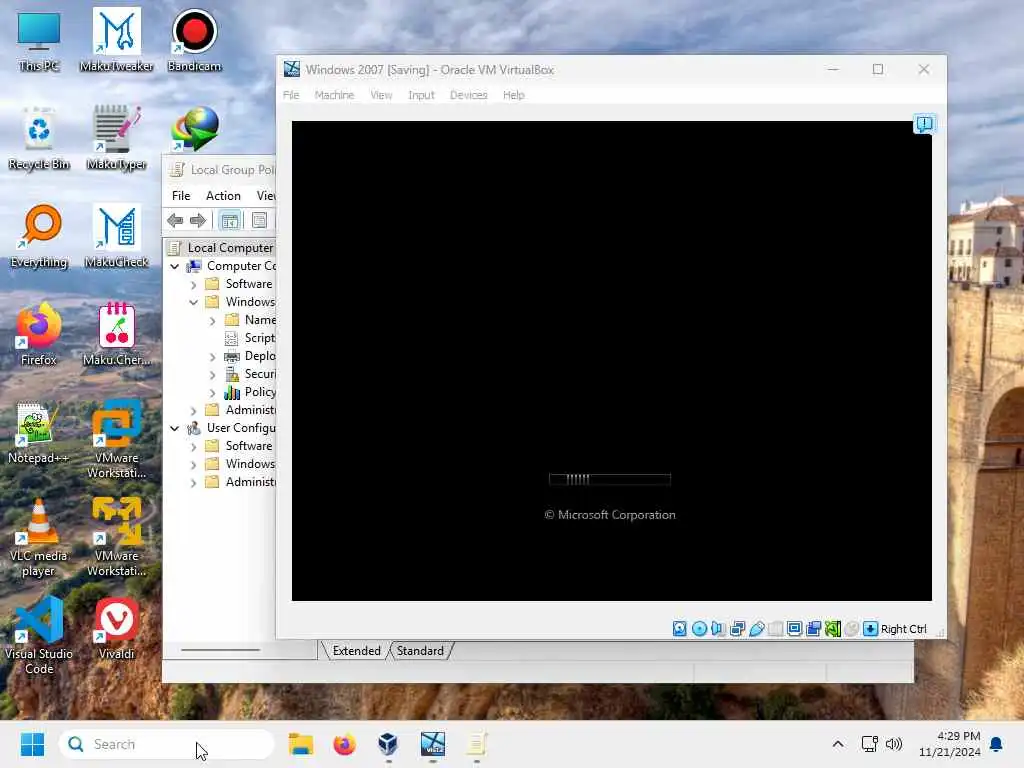Click the Right Ctrl host key label

tap(904, 629)
